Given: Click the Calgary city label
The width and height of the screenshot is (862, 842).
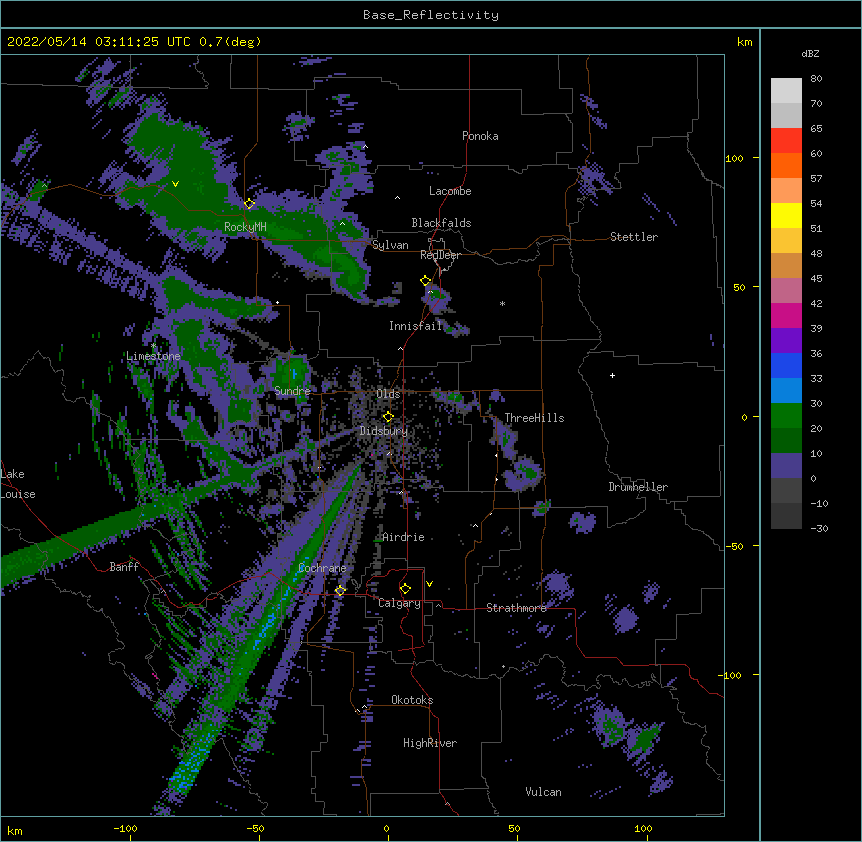Looking at the screenshot, I should click(399, 603).
